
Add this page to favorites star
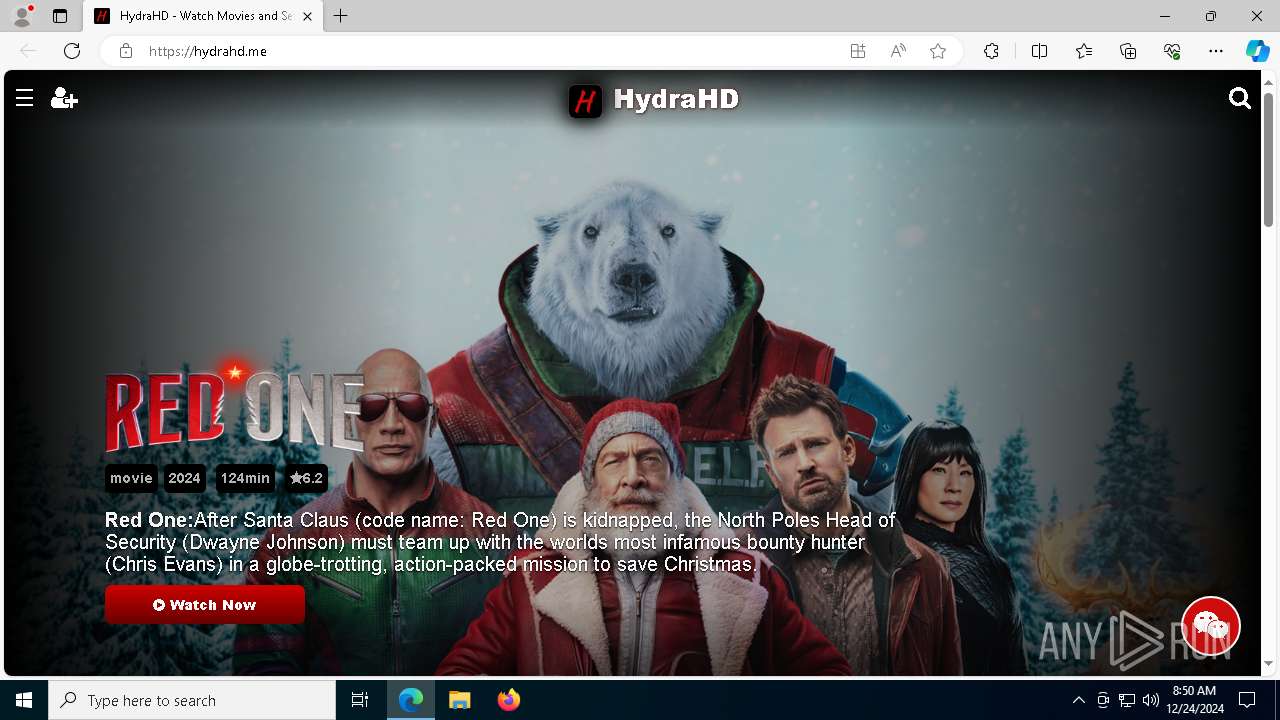tap(938, 51)
